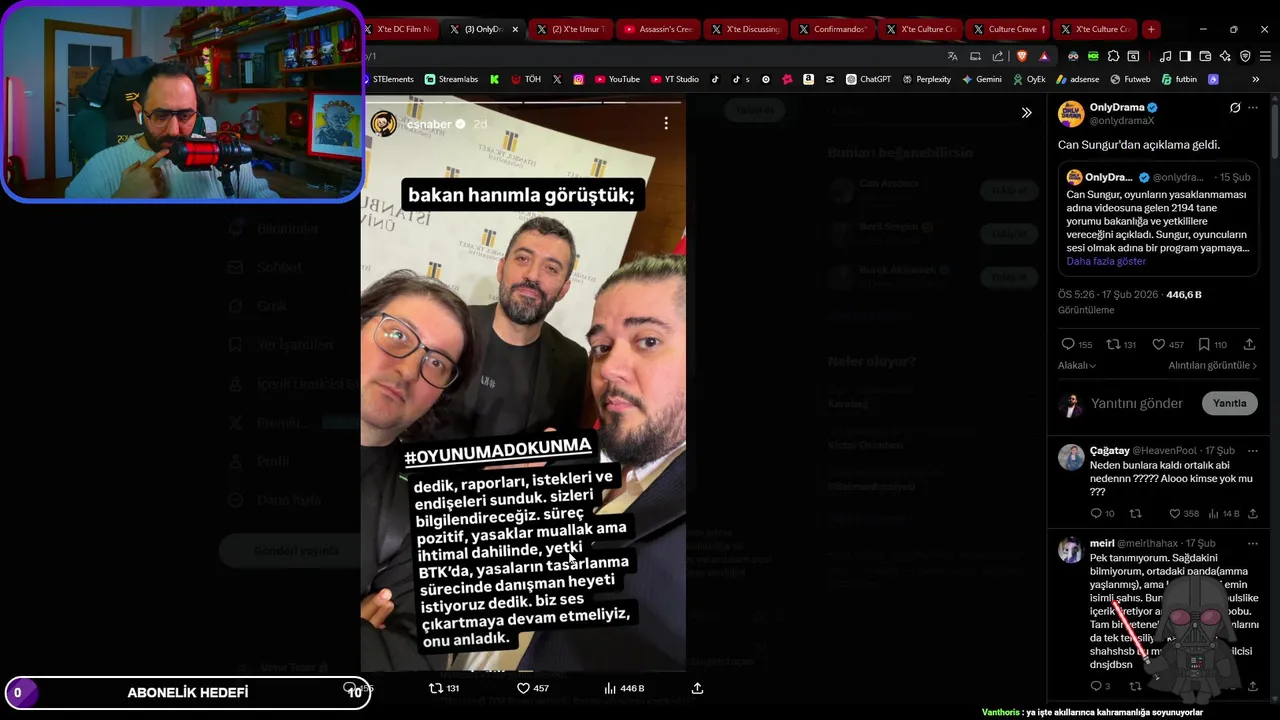The image size is (1280, 720).
Task: Click the Grok icon on OnlyDrama post
Action: pos(1235,108)
